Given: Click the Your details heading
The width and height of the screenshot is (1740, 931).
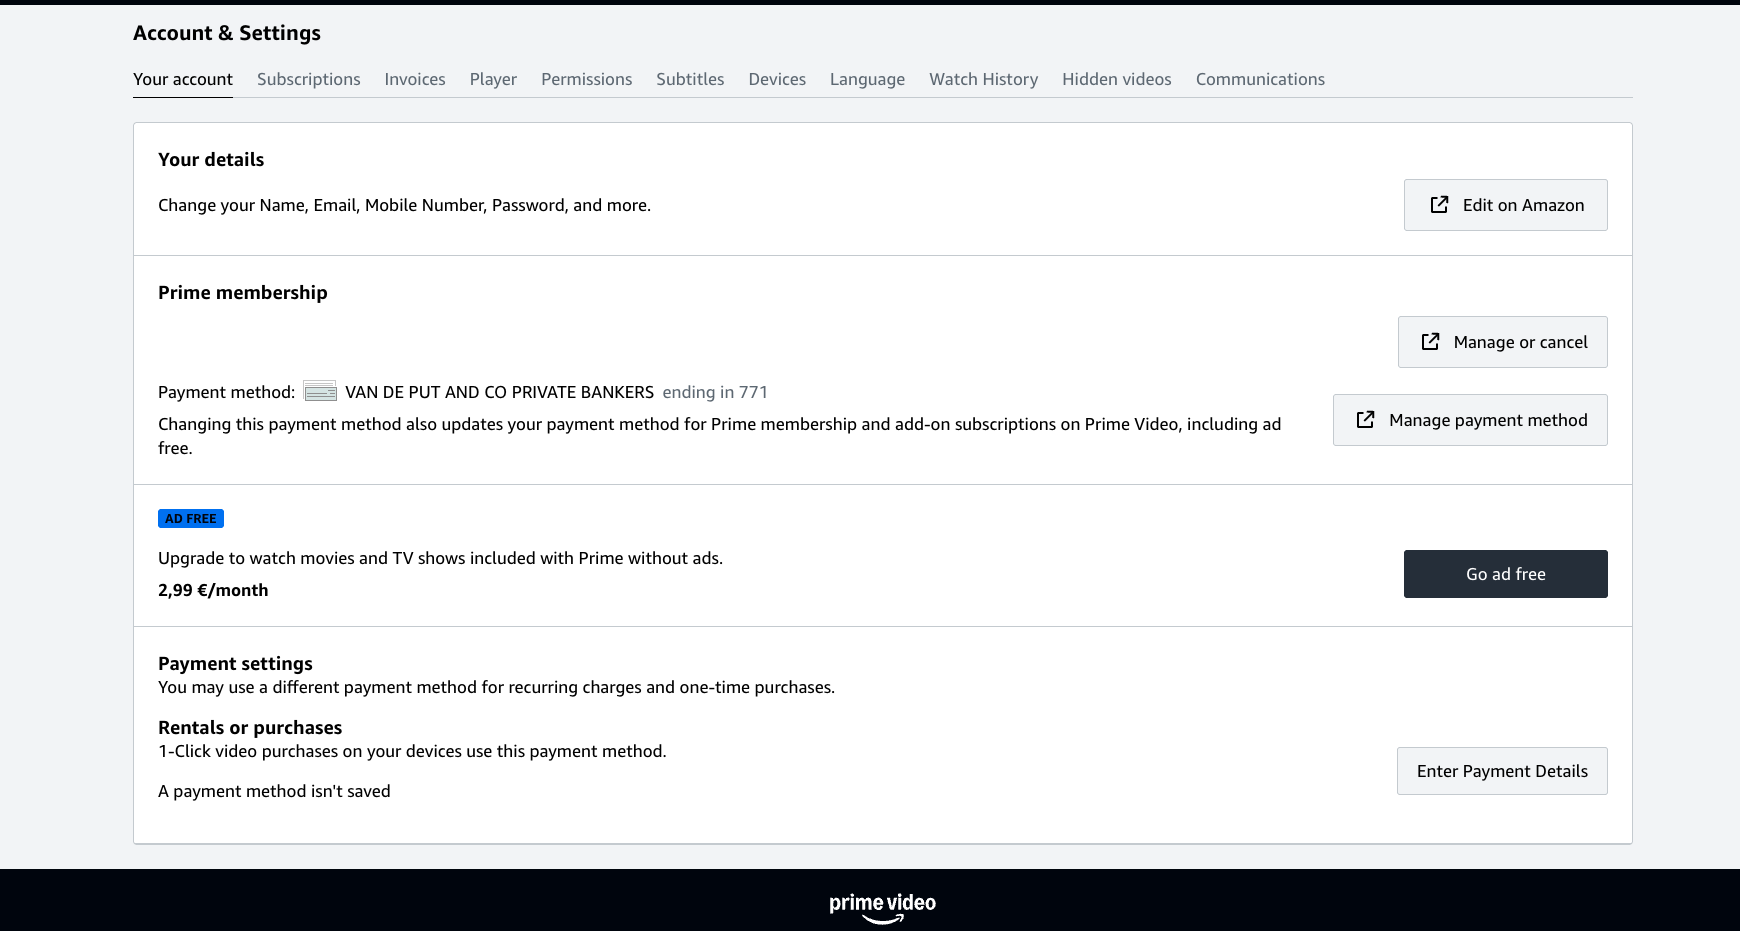Looking at the screenshot, I should pos(211,160).
